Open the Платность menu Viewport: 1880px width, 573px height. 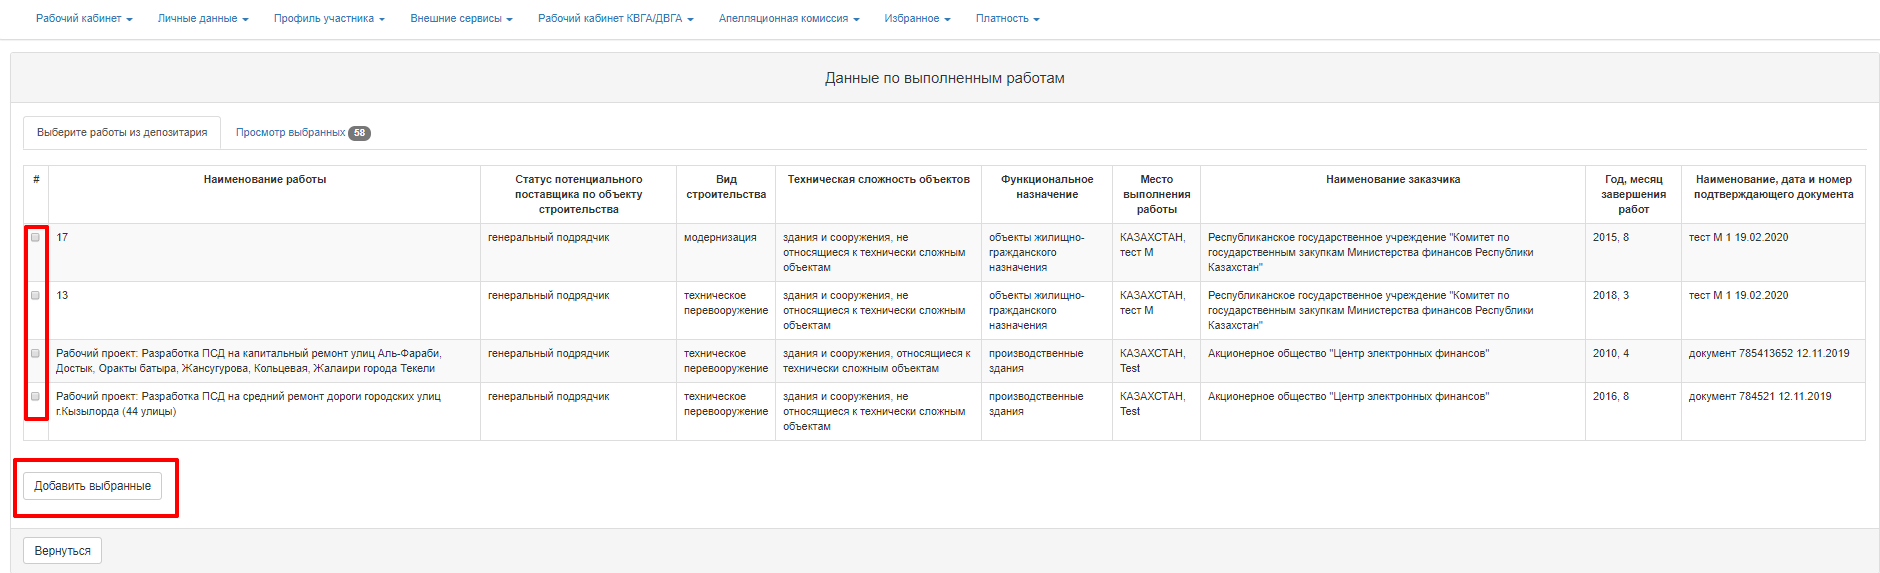coord(1007,19)
